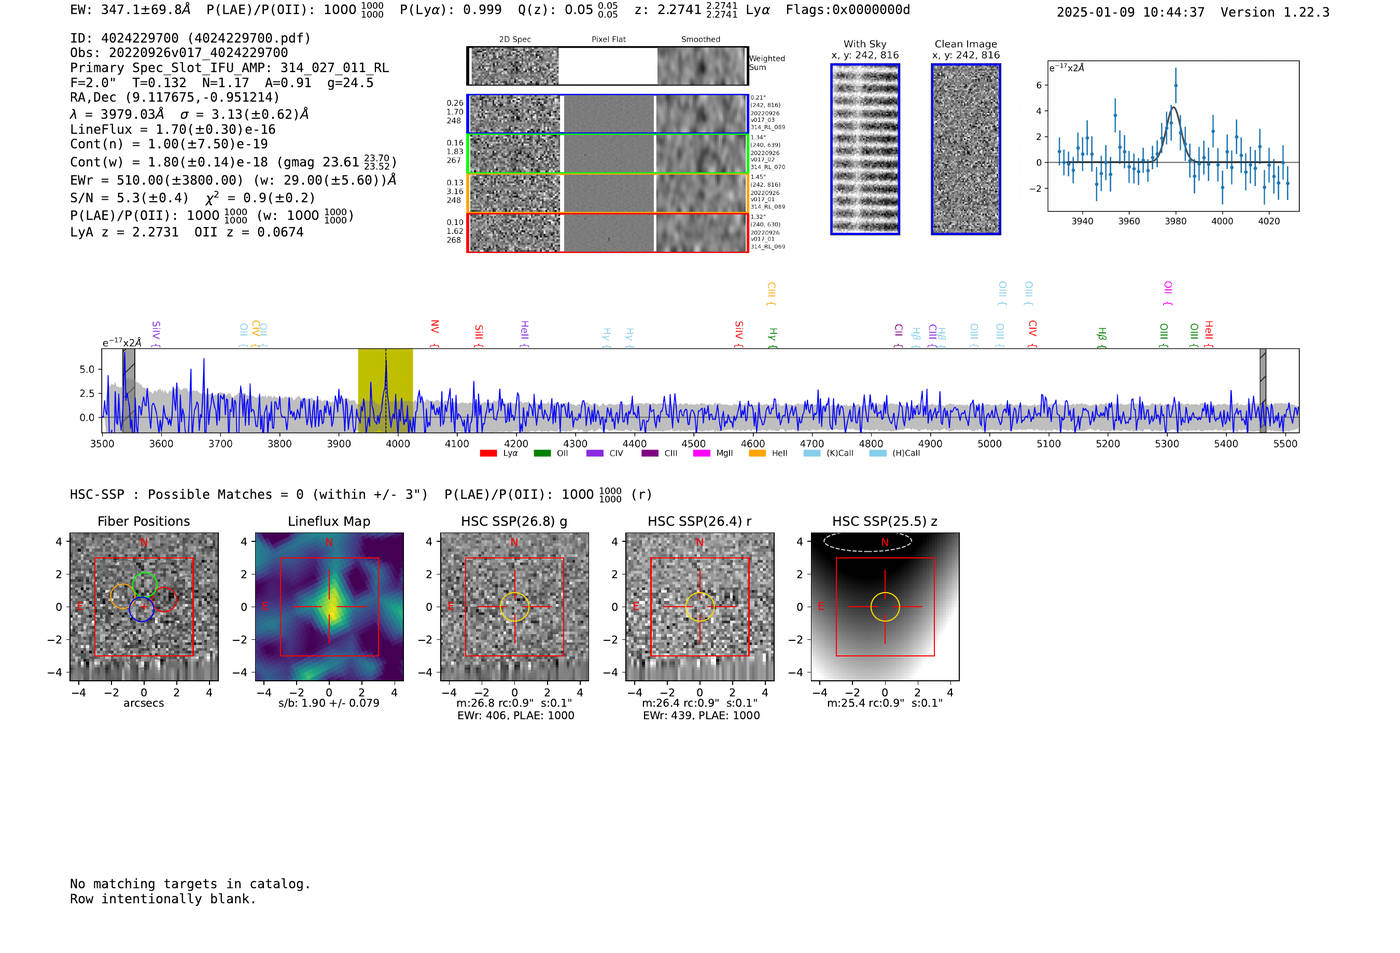
Task: Open the With Sky image cutout
Action: click(x=865, y=149)
